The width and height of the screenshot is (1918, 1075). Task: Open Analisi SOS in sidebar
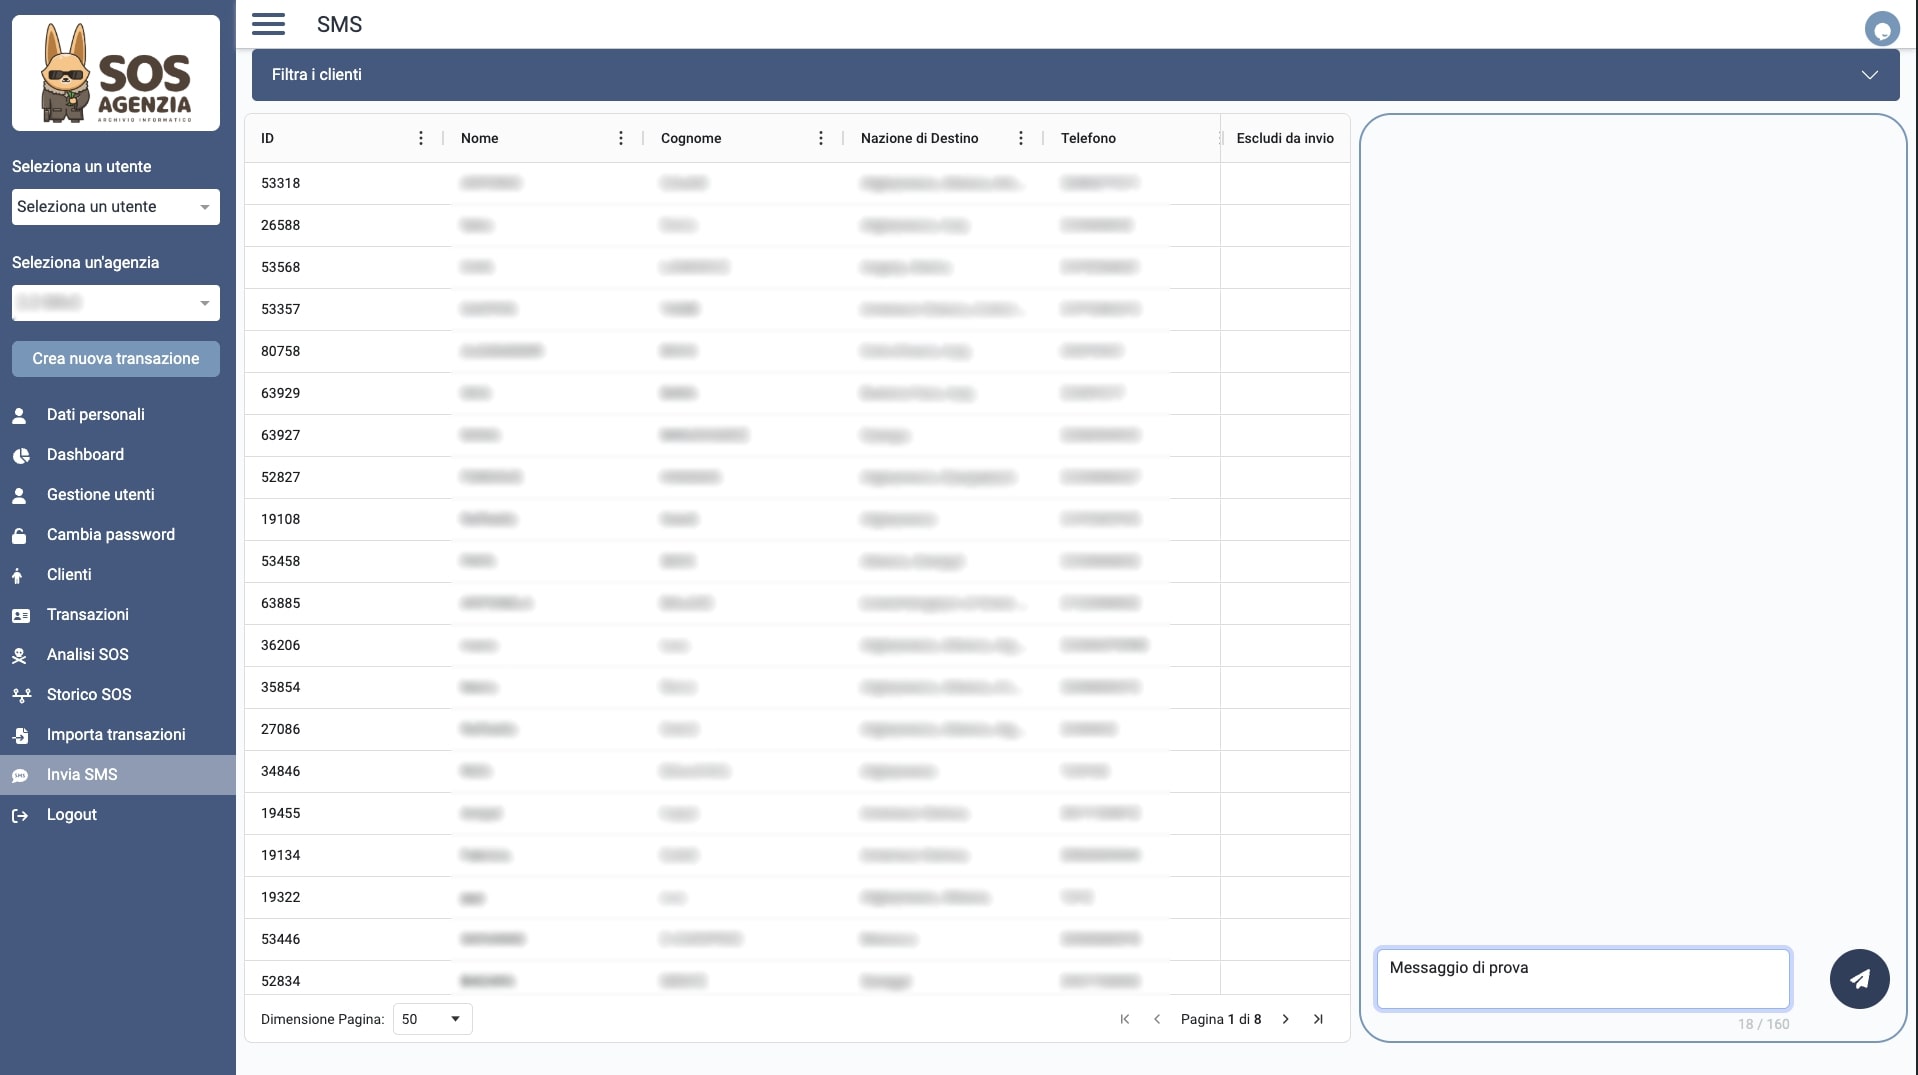tap(88, 655)
